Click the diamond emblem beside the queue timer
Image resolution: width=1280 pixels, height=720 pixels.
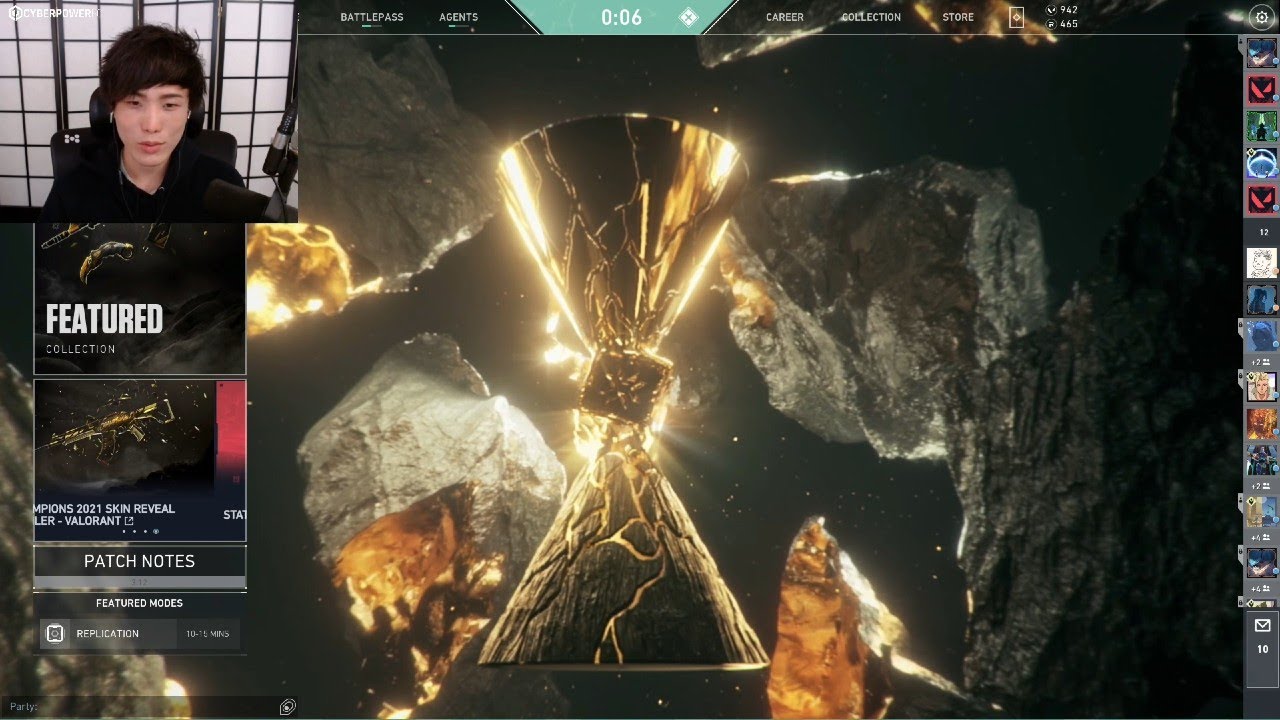point(688,17)
